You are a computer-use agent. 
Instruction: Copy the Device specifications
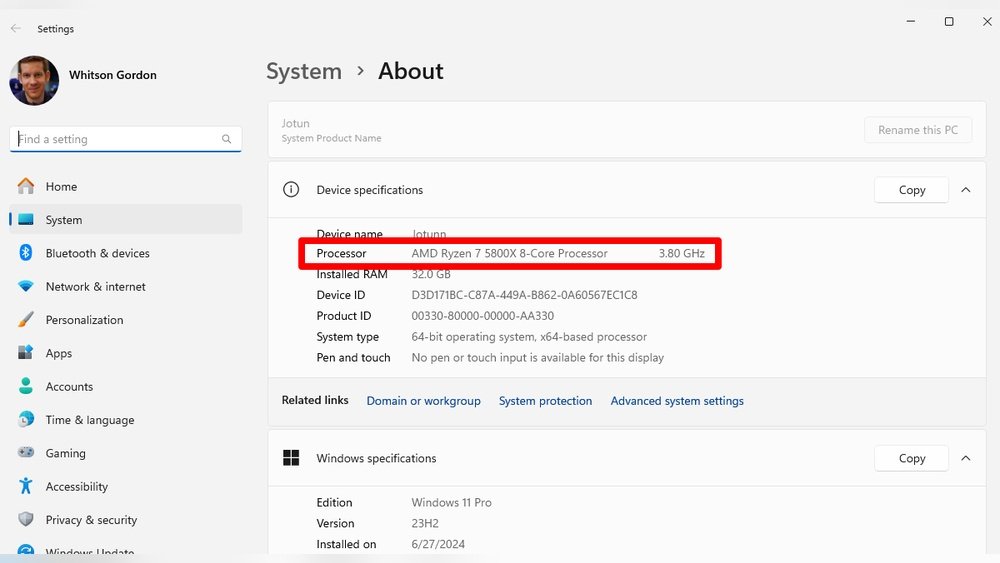tap(911, 190)
